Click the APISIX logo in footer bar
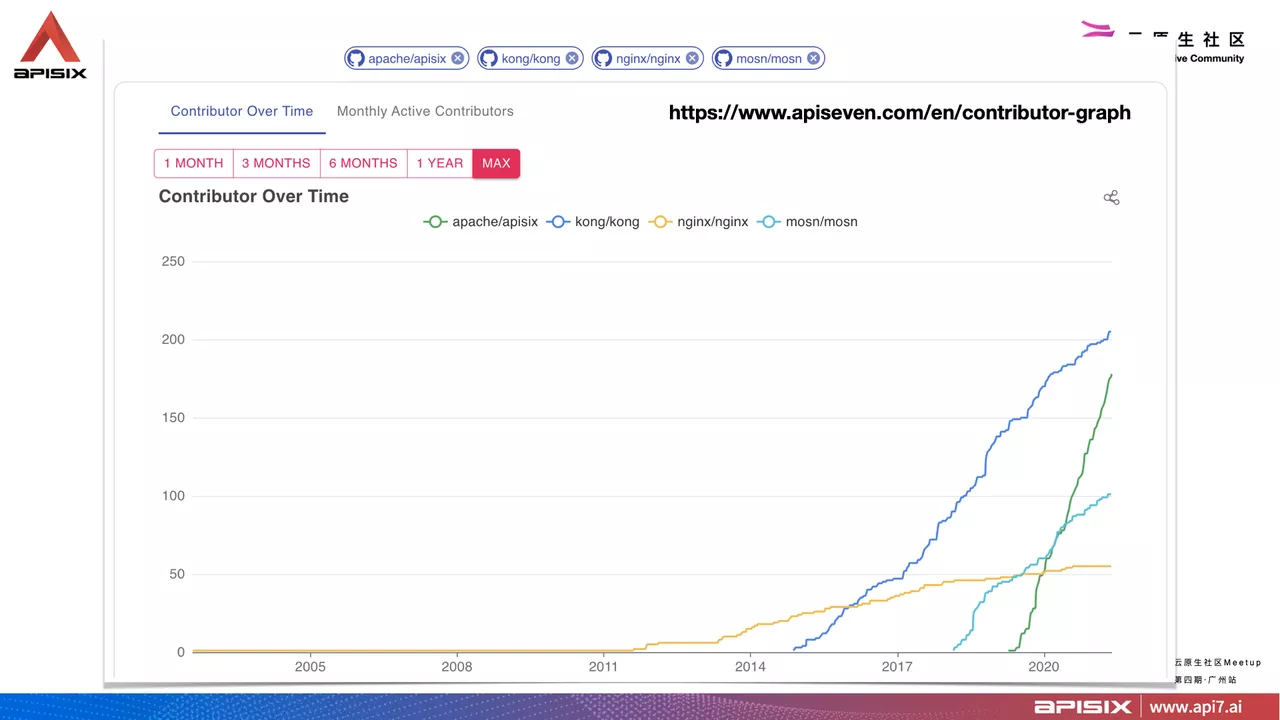 click(1082, 707)
